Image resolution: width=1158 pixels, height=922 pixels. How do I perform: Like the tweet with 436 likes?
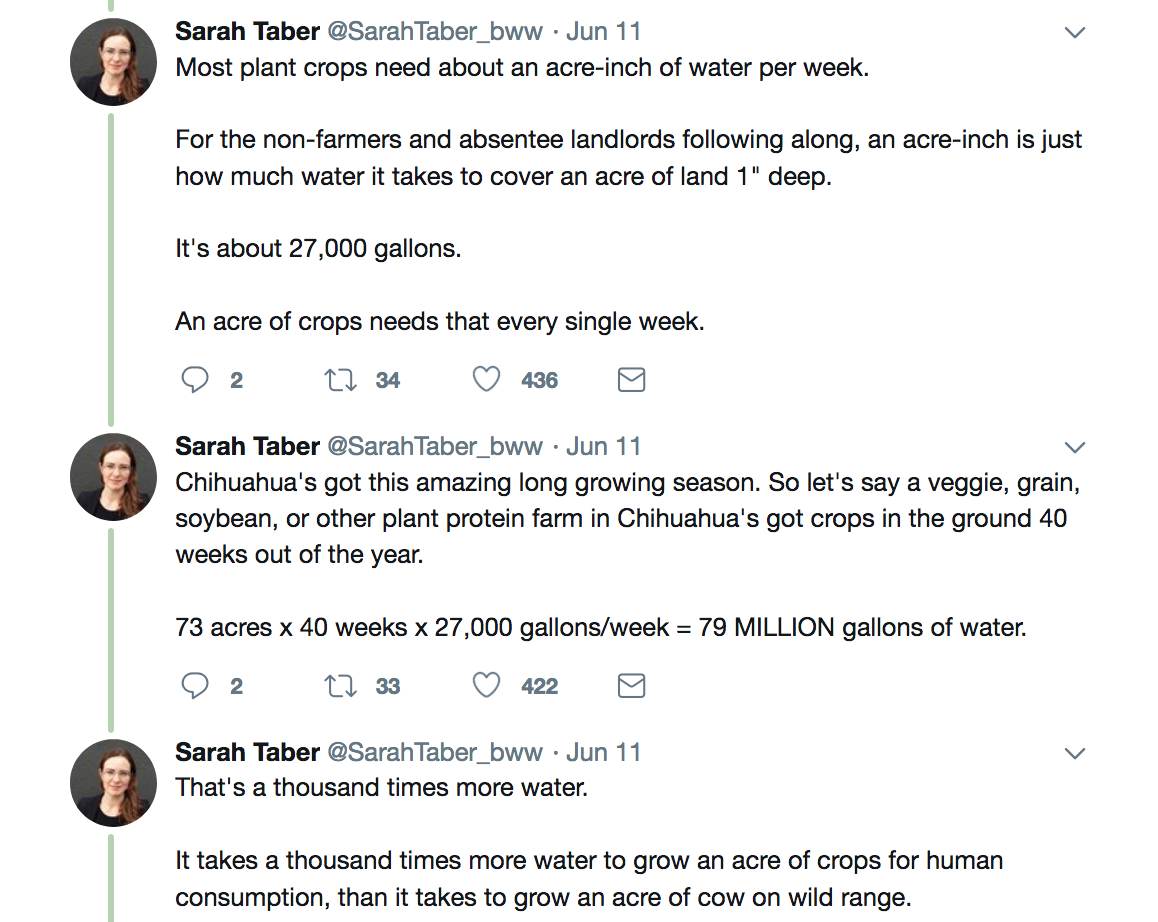(x=486, y=380)
